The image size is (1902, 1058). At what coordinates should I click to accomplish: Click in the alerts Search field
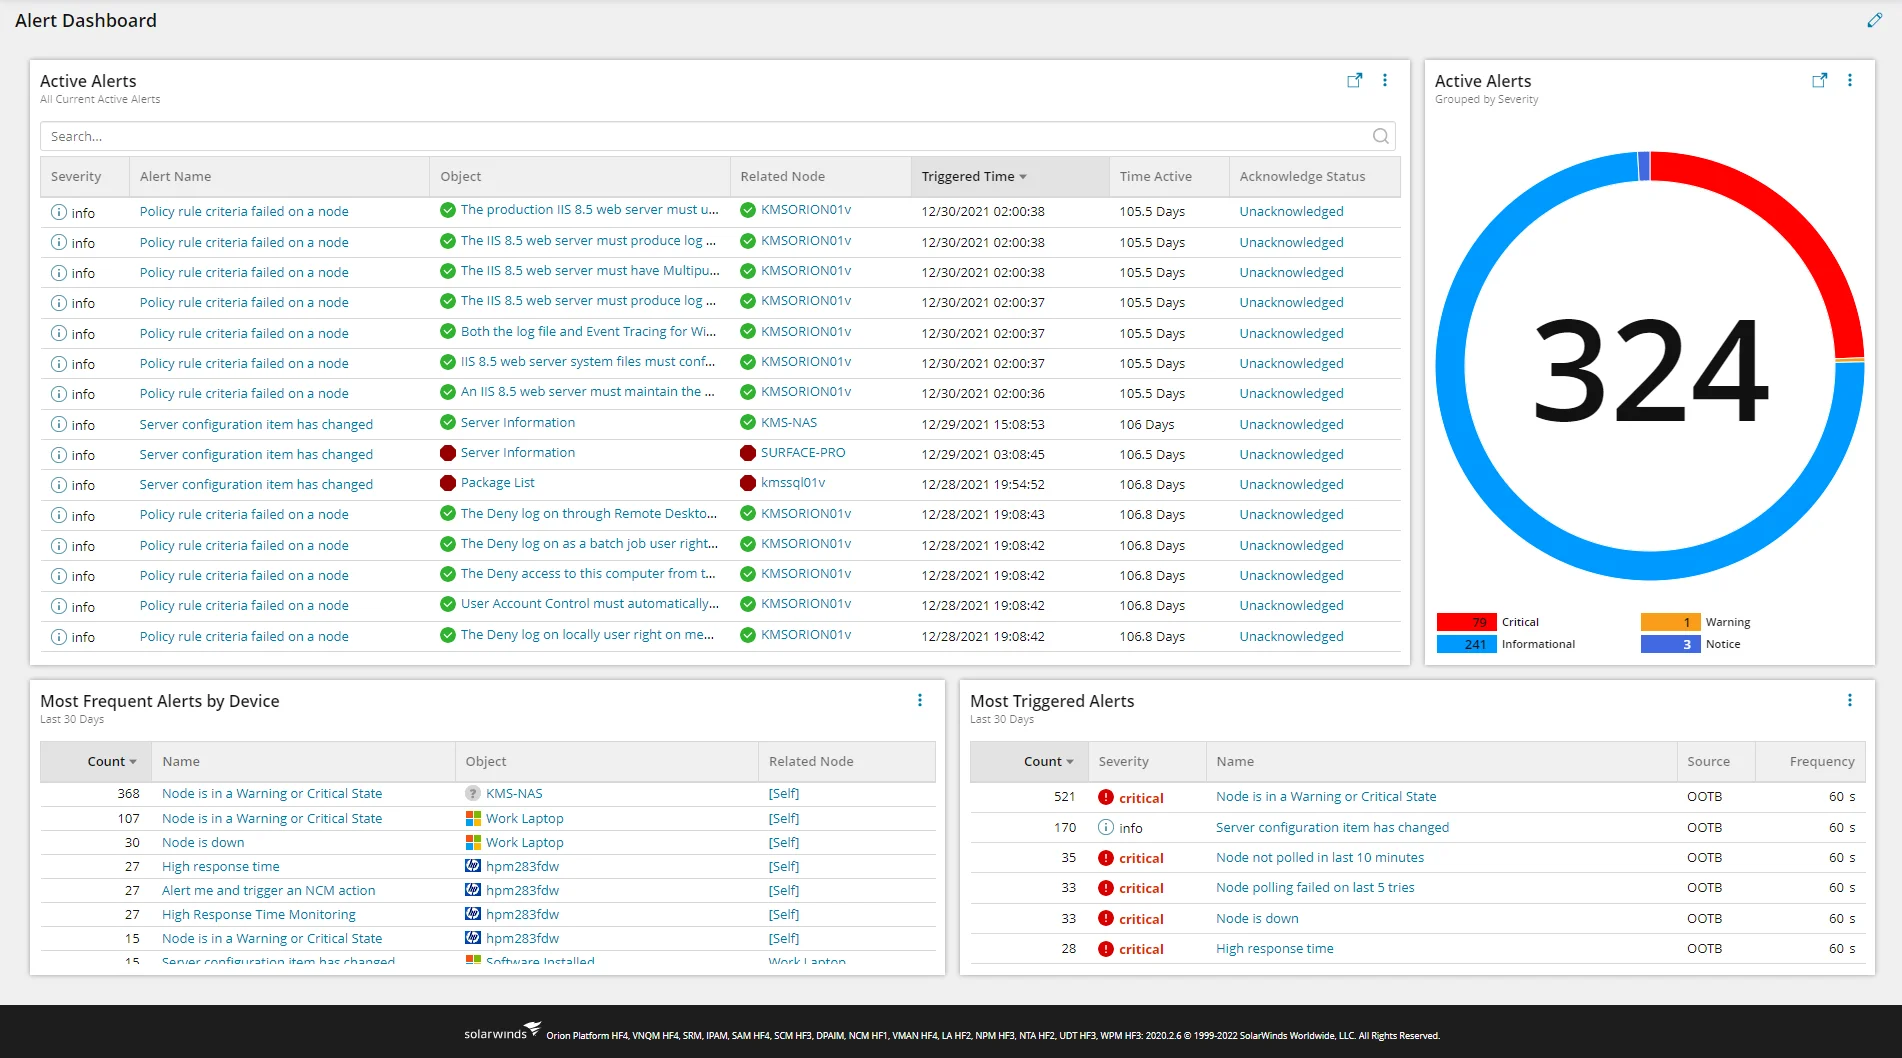(700, 137)
